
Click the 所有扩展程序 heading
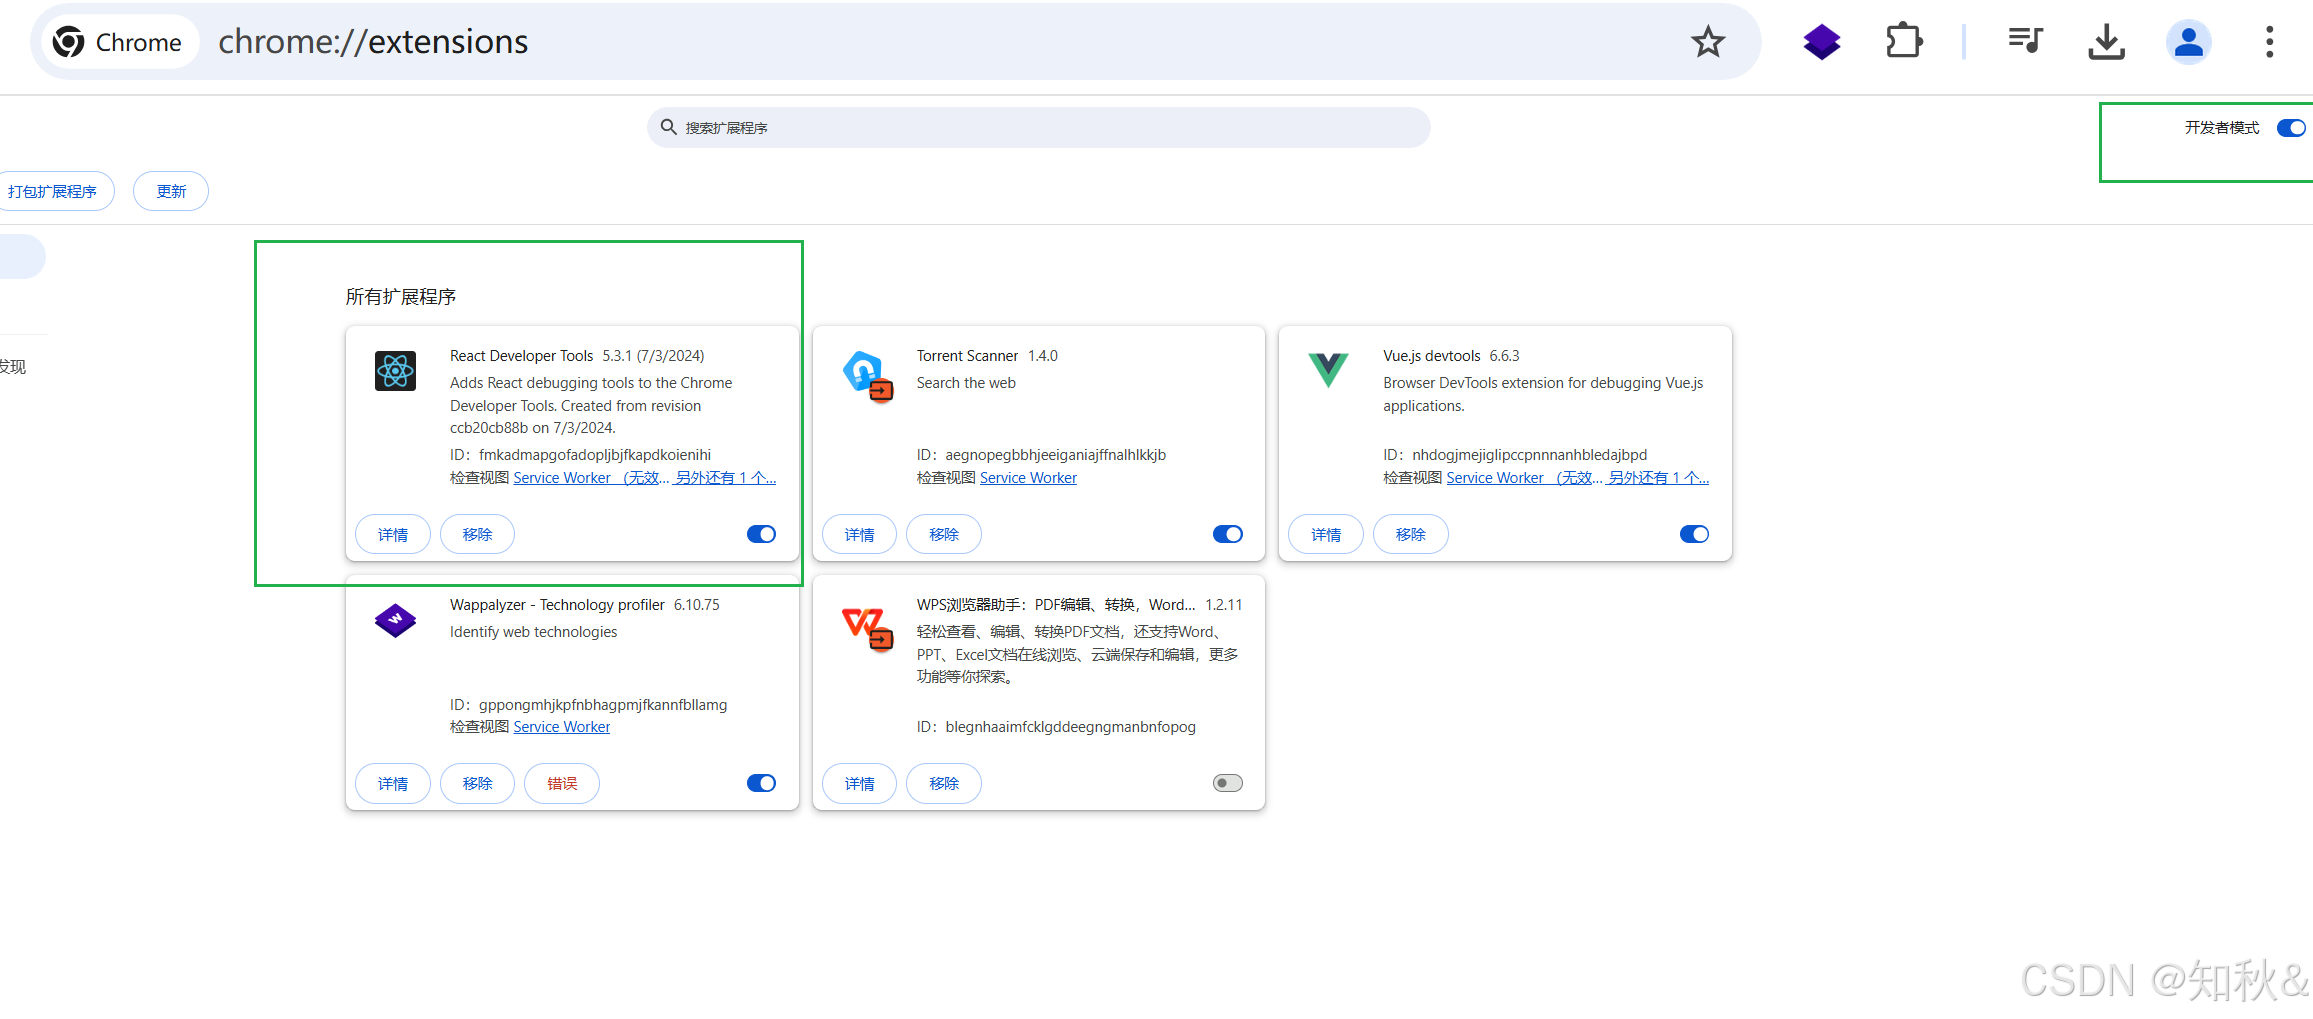coord(400,297)
